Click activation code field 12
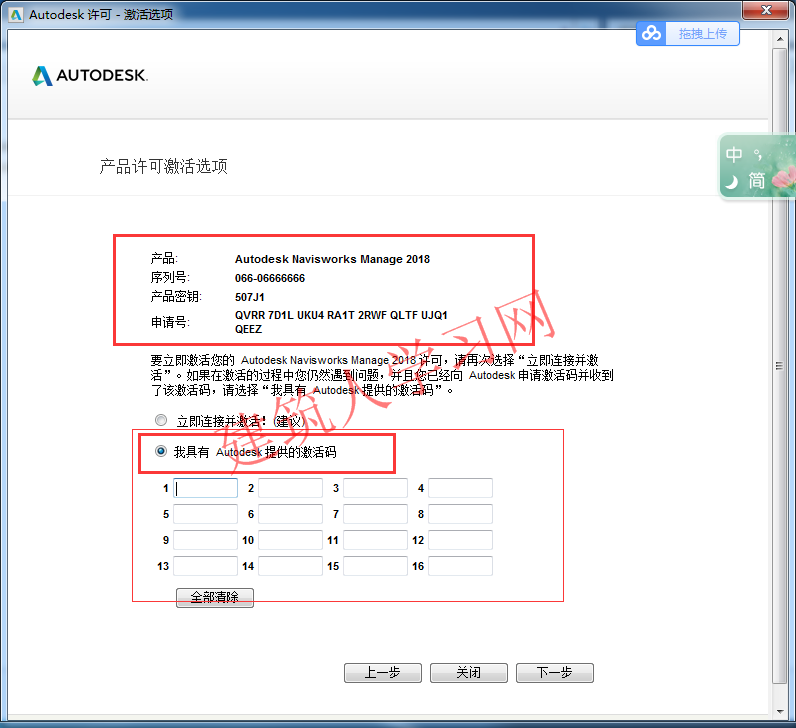This screenshot has height=728, width=796. point(460,540)
